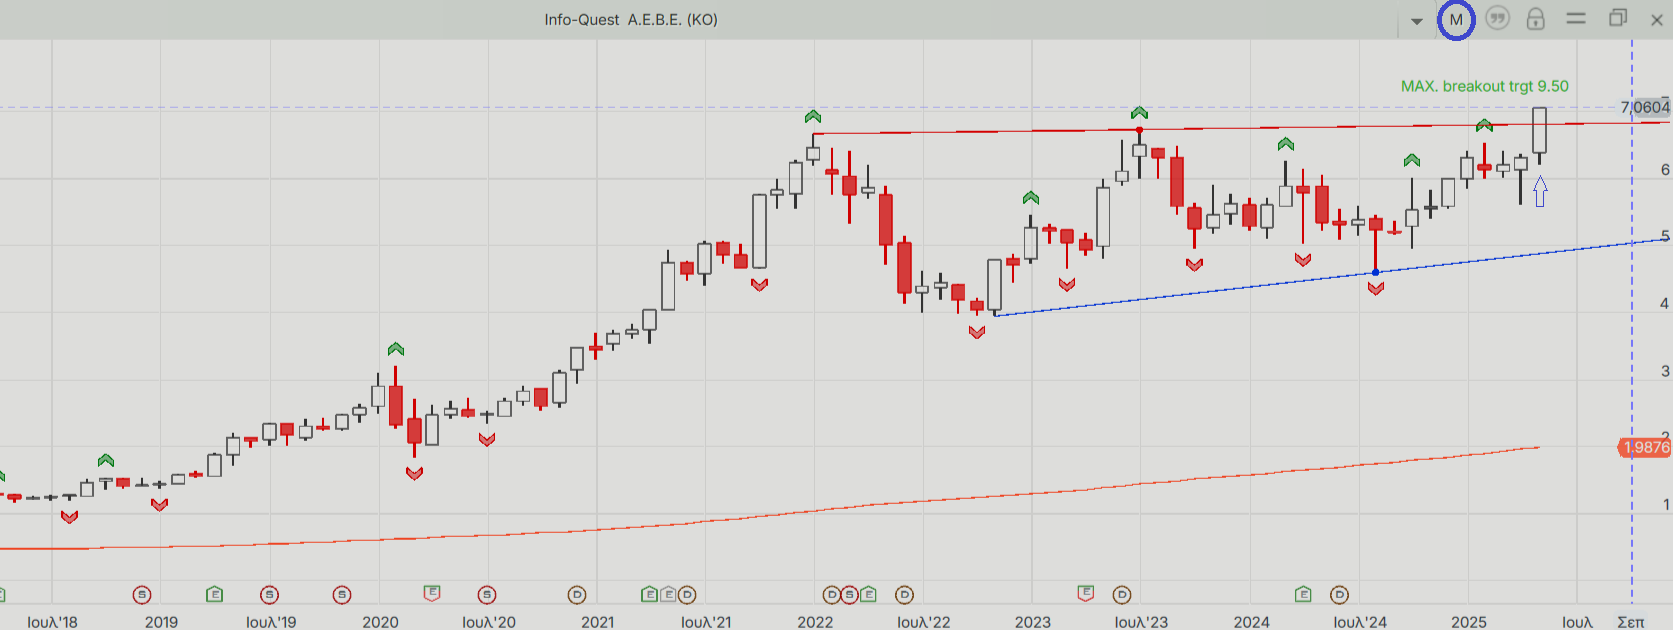
Task: Open the two-line chart menu icon
Action: [x=1576, y=18]
